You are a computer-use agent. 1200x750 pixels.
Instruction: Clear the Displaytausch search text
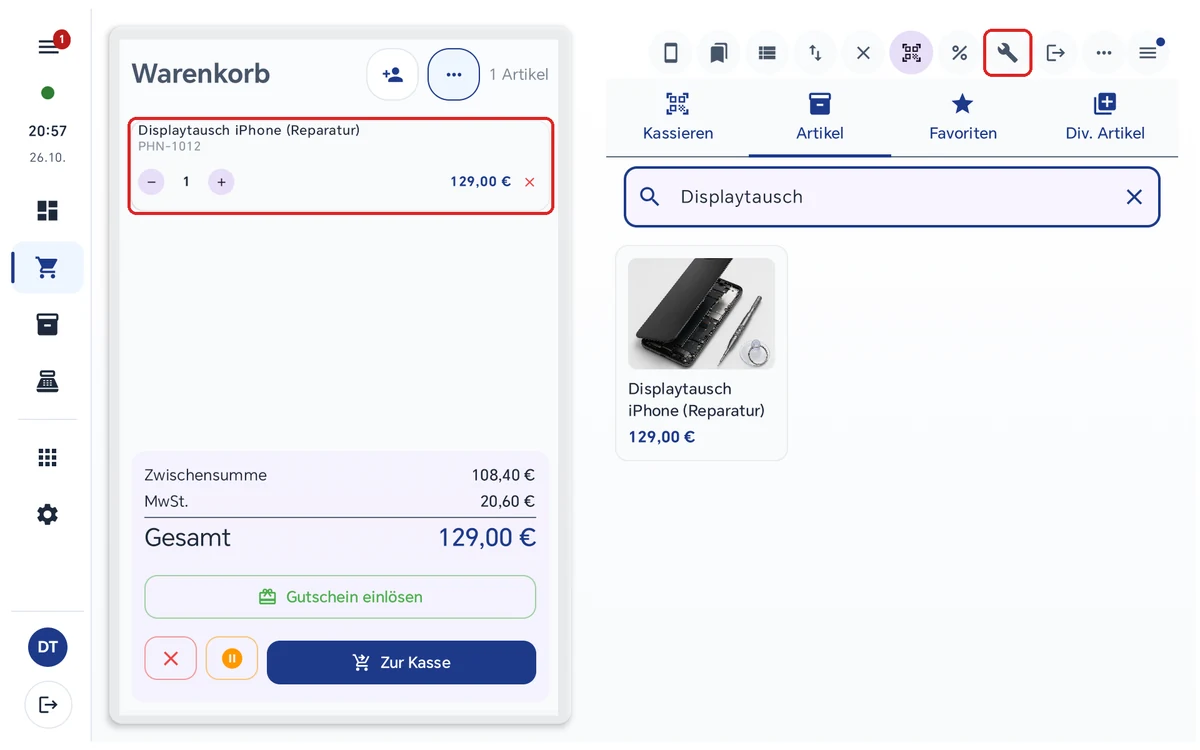click(1134, 197)
